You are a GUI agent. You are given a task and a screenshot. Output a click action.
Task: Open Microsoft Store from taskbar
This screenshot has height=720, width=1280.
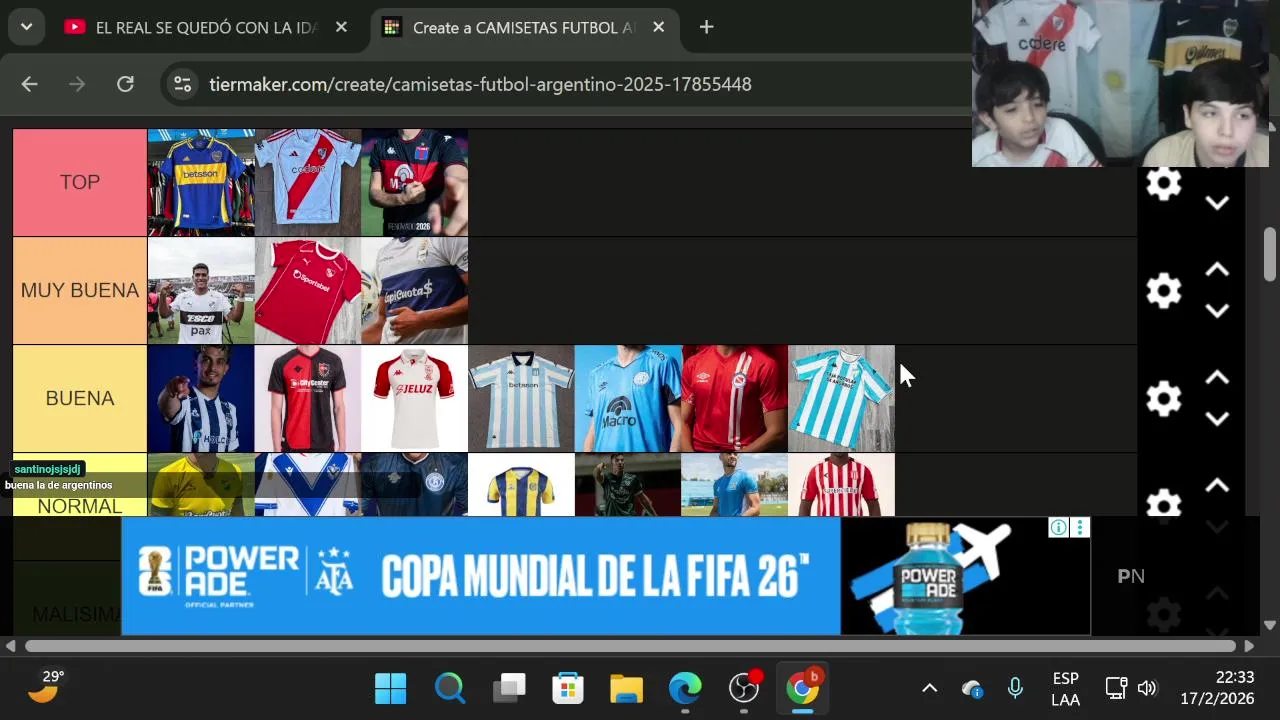click(x=568, y=688)
